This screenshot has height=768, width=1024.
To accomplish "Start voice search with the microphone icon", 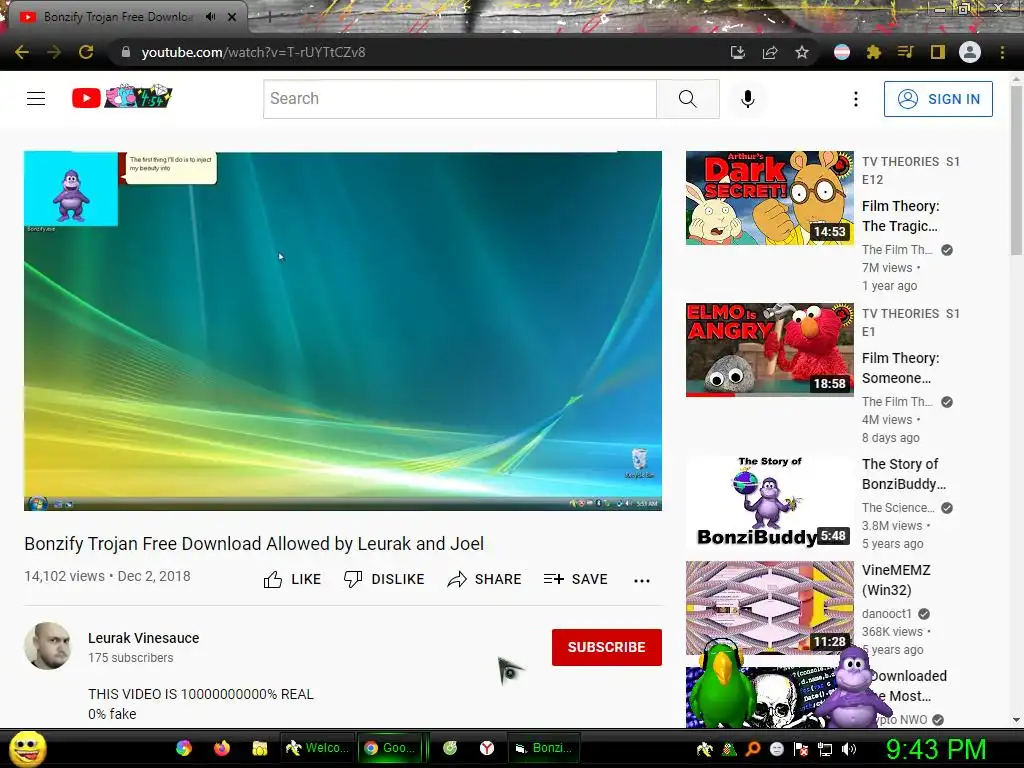I will (x=748, y=99).
